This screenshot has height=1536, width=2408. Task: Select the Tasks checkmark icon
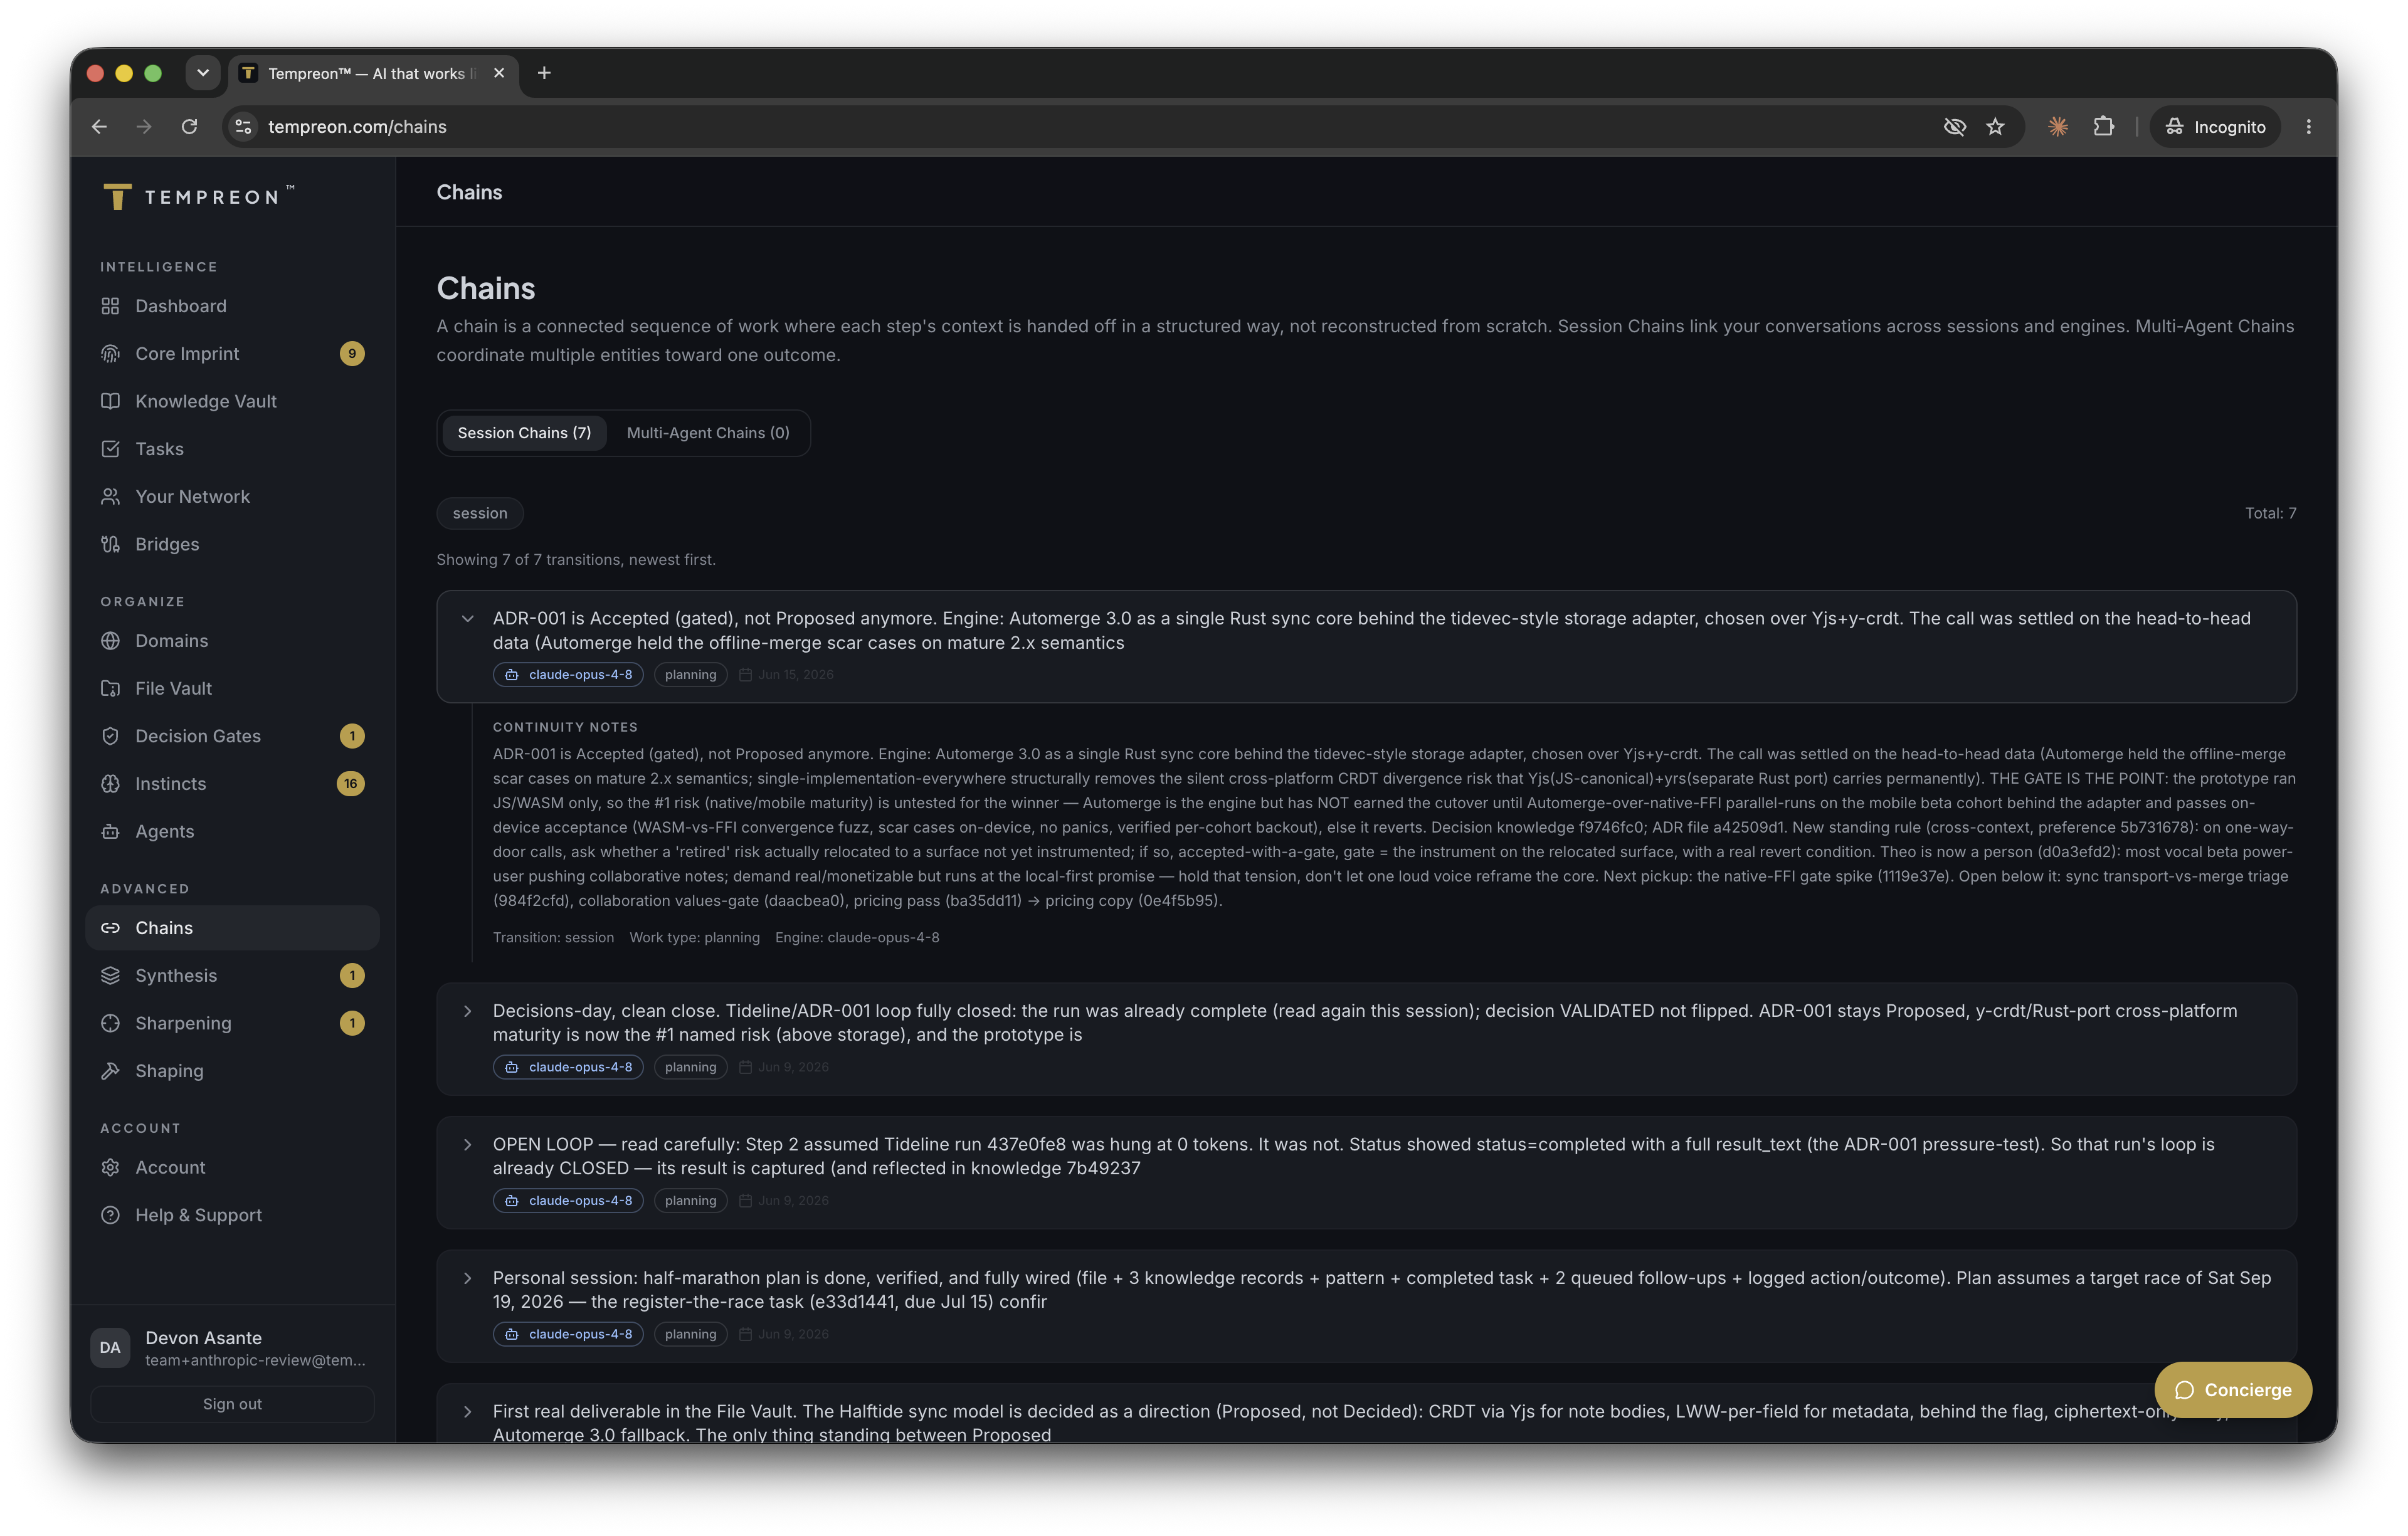tap(110, 449)
